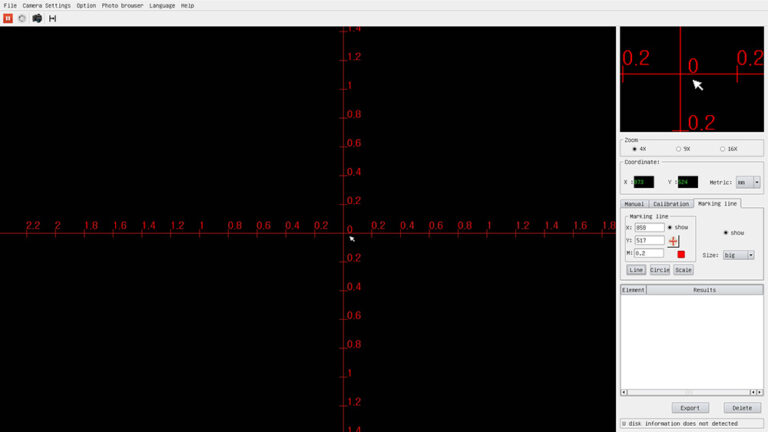Click the red pause icon in toolbar

[7, 18]
